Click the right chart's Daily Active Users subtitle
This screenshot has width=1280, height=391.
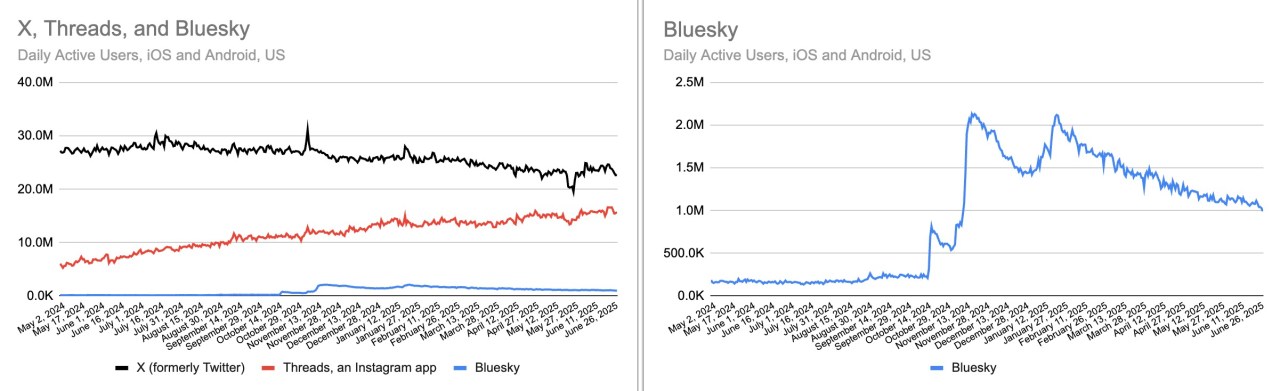[796, 55]
